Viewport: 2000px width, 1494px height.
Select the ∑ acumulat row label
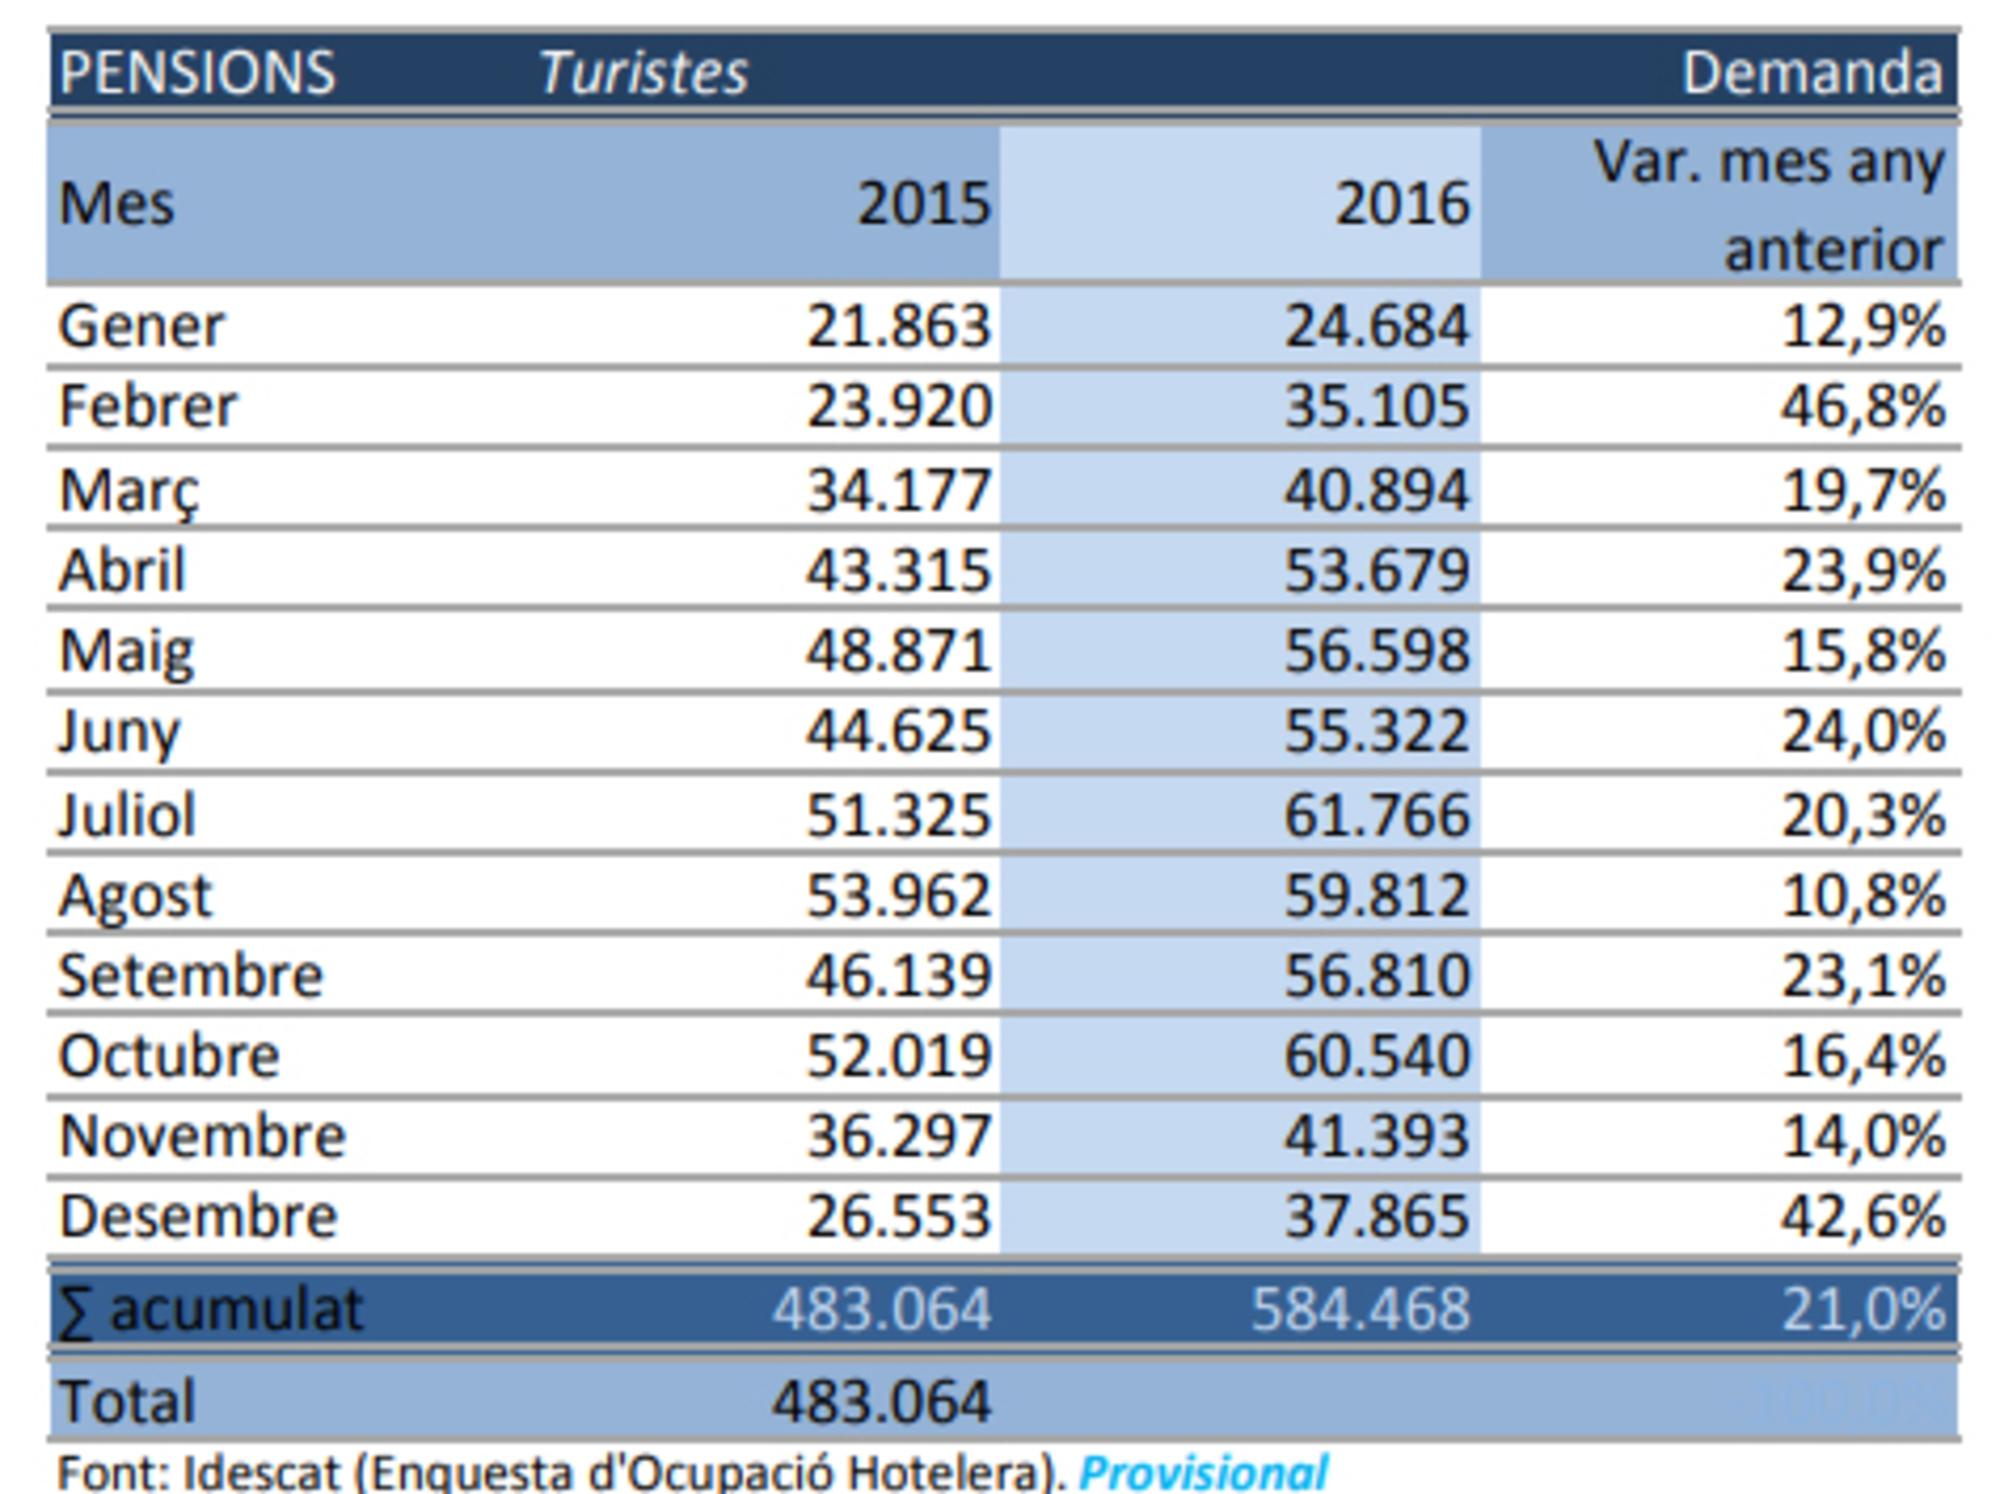click(210, 1309)
